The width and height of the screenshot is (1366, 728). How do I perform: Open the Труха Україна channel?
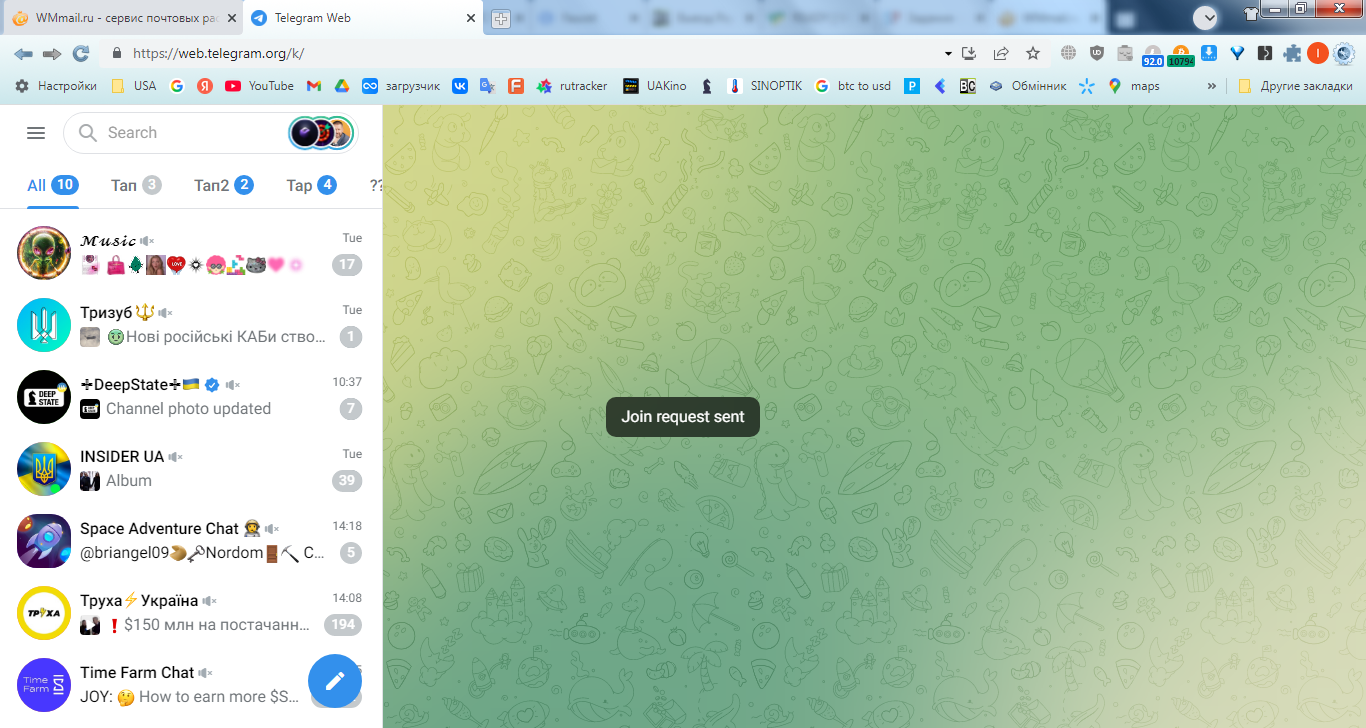tap(191, 613)
